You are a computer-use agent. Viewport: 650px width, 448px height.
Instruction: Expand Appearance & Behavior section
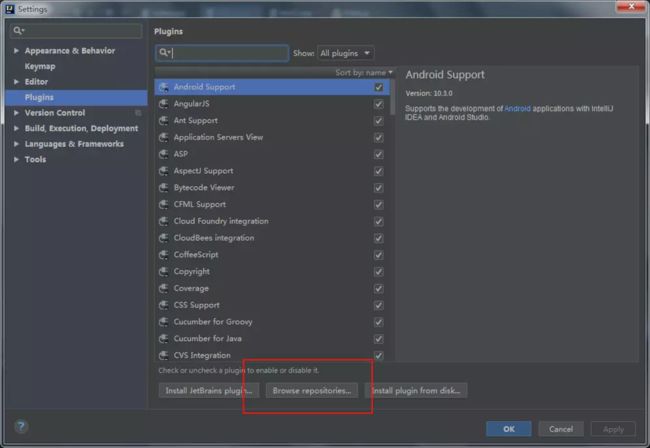[16, 51]
